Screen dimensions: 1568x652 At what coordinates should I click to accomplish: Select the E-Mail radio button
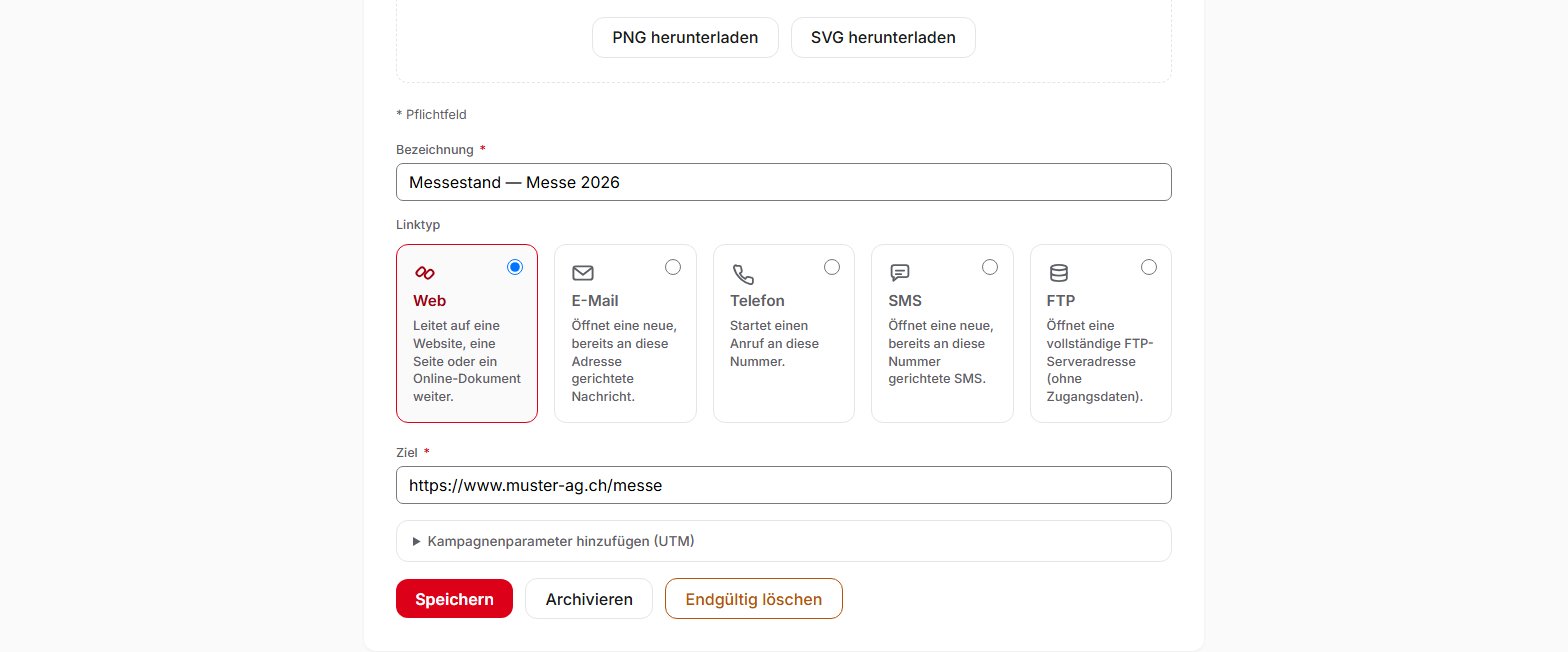673,267
